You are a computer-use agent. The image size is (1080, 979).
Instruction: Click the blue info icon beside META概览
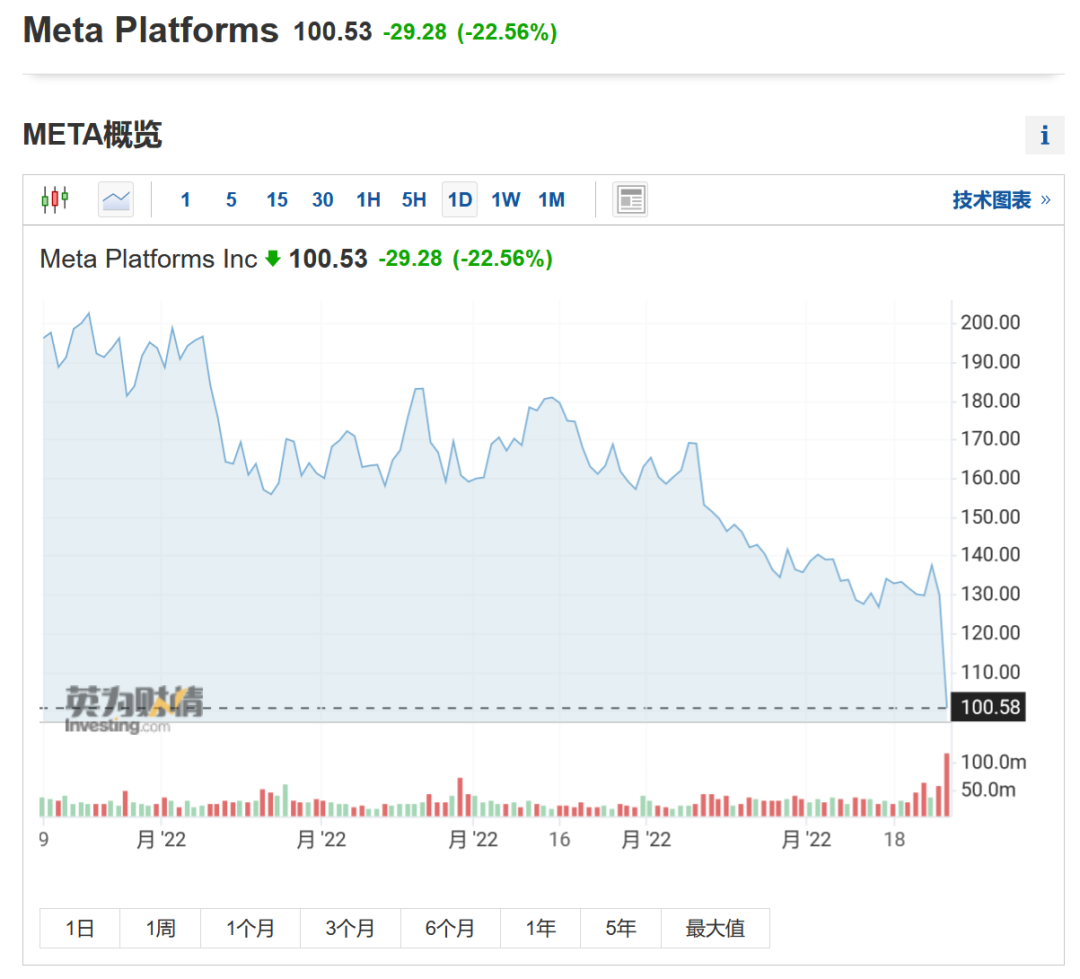pyautogui.click(x=1045, y=135)
